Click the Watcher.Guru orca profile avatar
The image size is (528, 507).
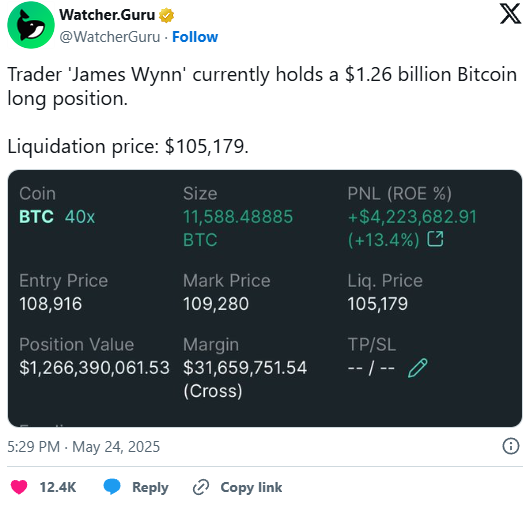(31, 25)
